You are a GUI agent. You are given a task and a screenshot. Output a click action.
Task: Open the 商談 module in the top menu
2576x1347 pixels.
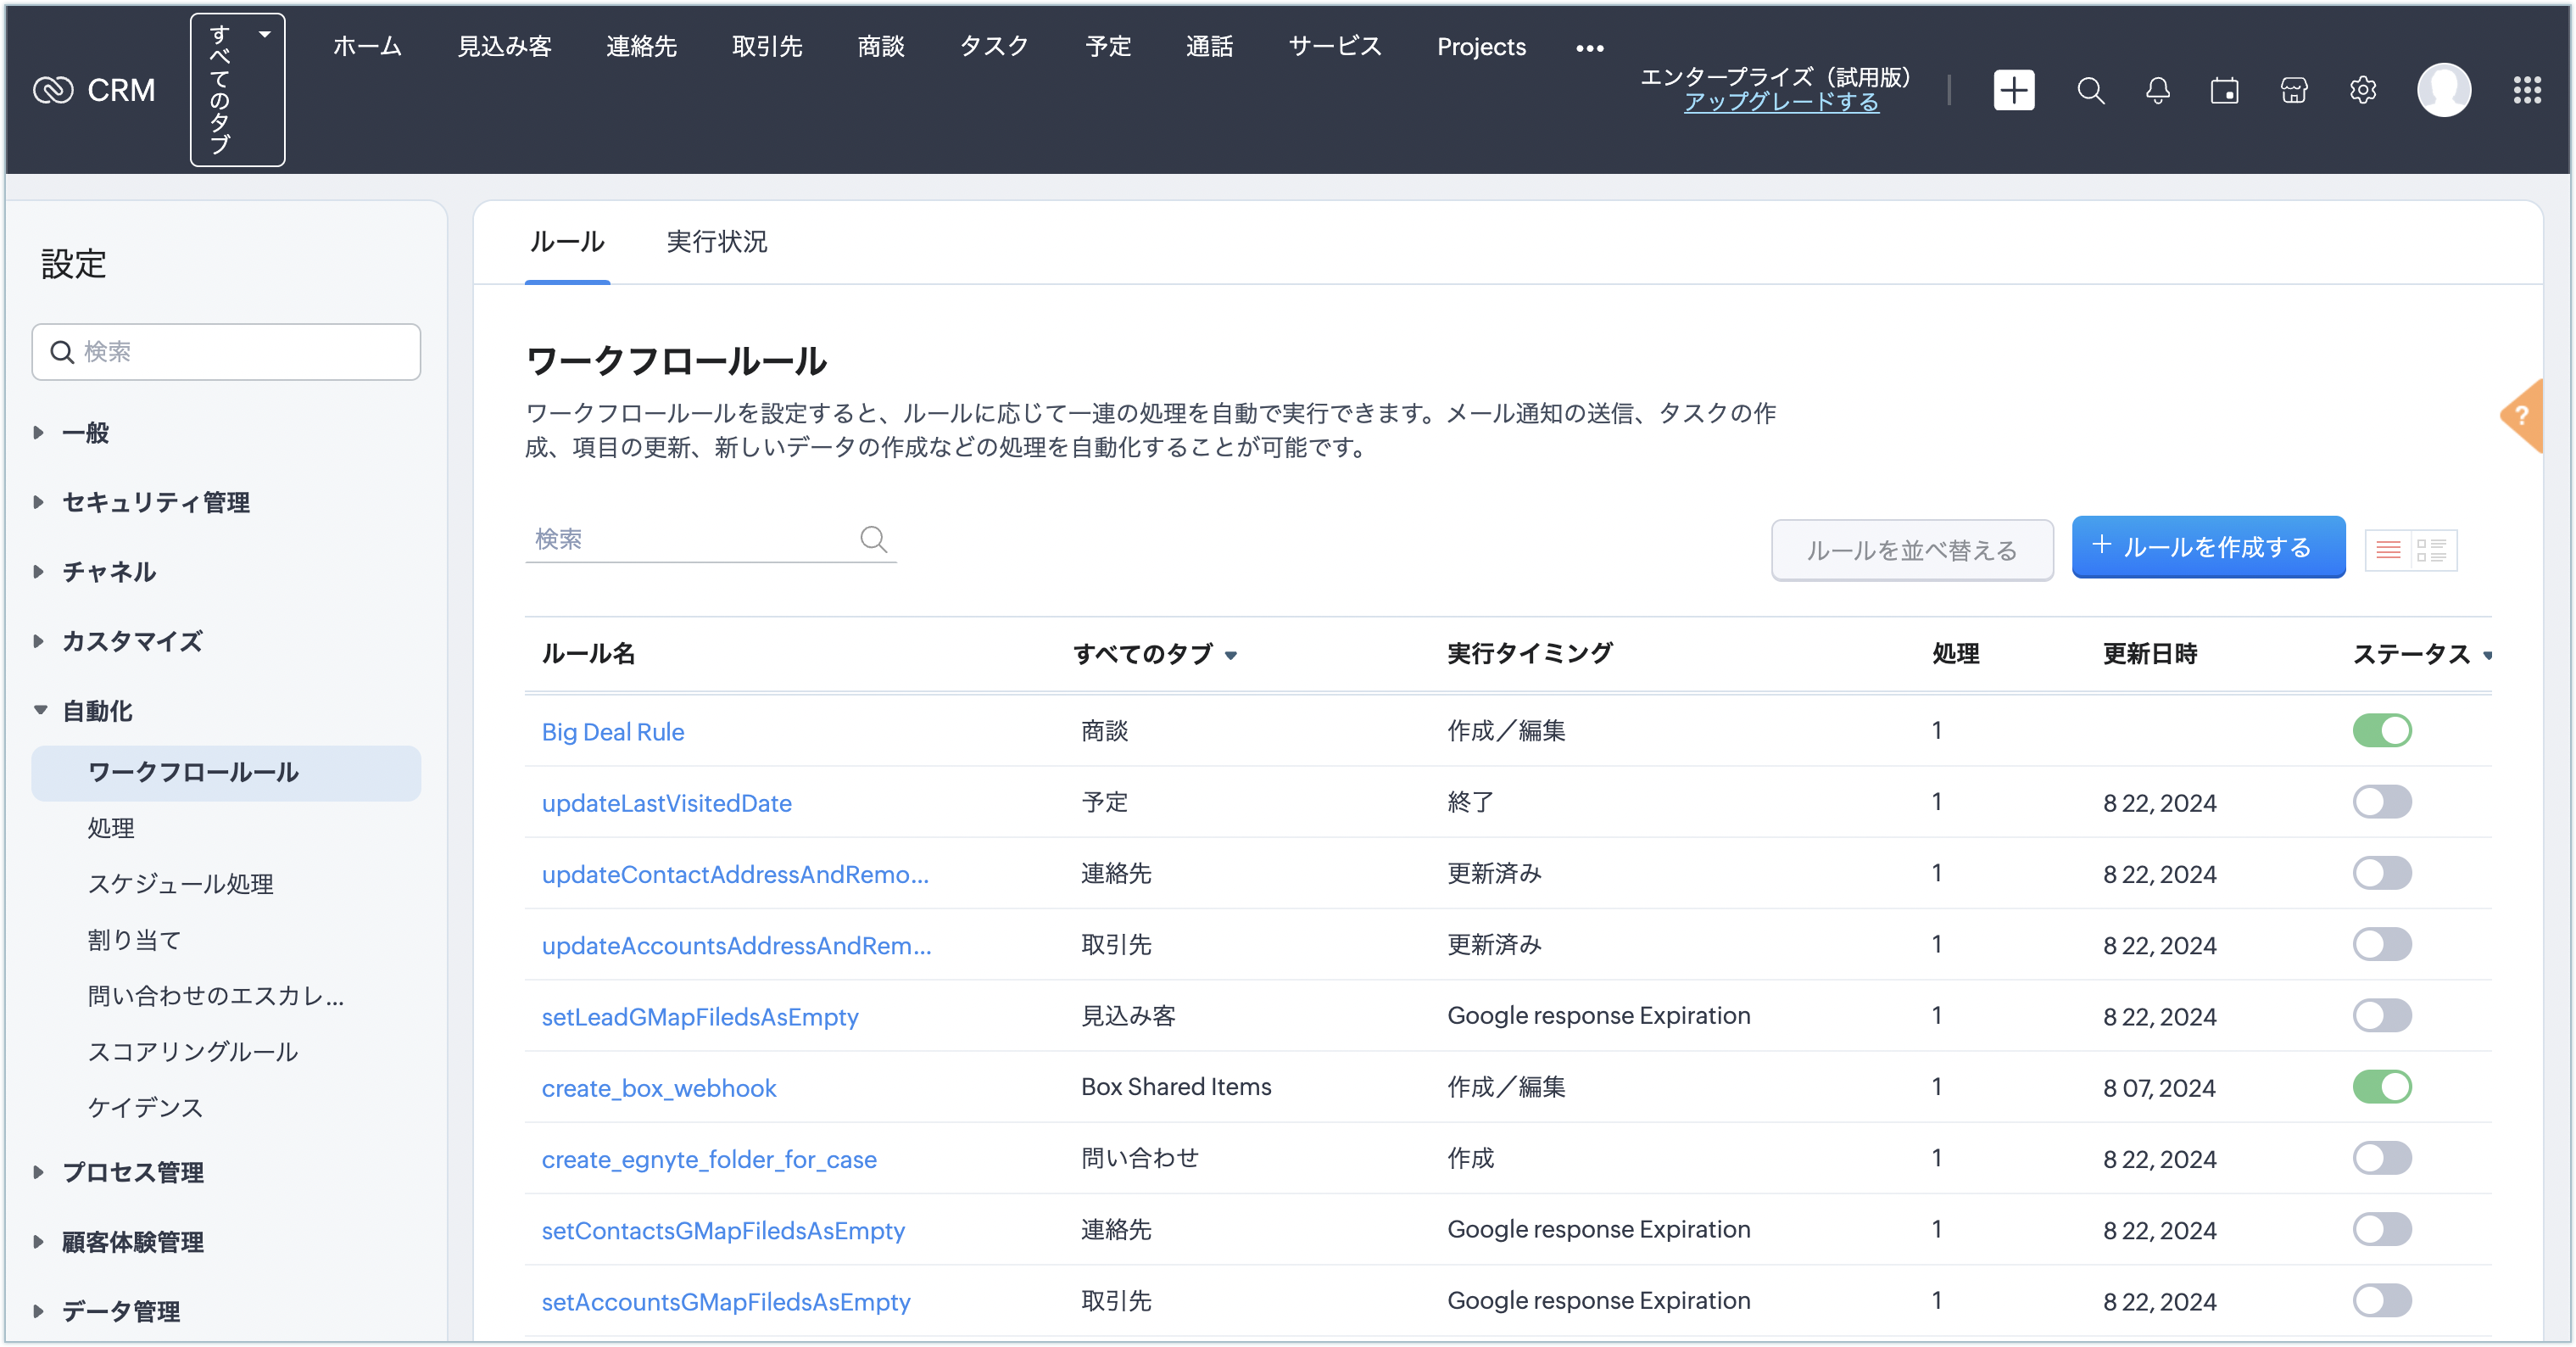(x=880, y=46)
